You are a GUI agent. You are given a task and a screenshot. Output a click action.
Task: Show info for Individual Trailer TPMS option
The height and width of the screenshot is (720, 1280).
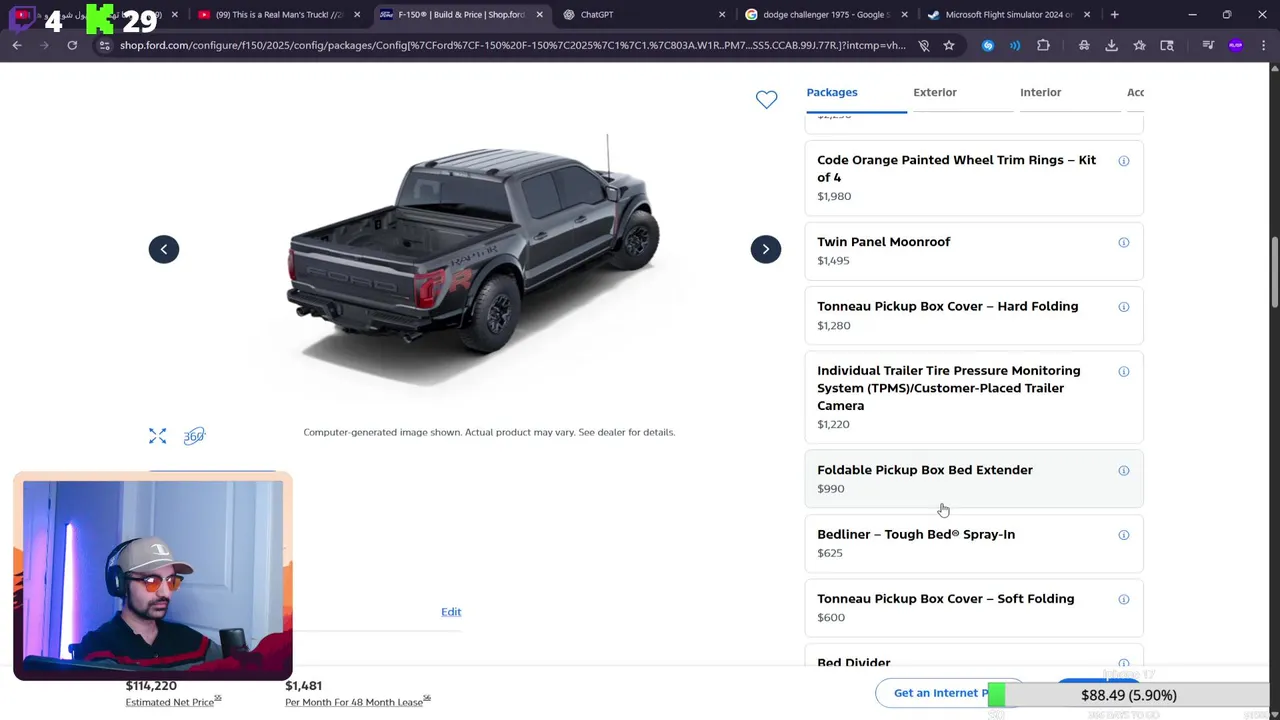(x=1124, y=372)
